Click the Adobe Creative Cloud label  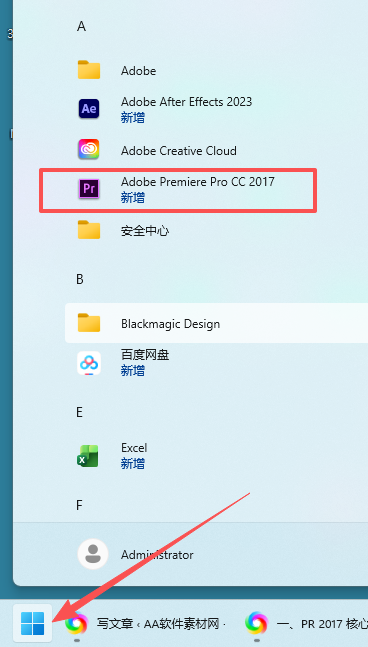point(179,151)
